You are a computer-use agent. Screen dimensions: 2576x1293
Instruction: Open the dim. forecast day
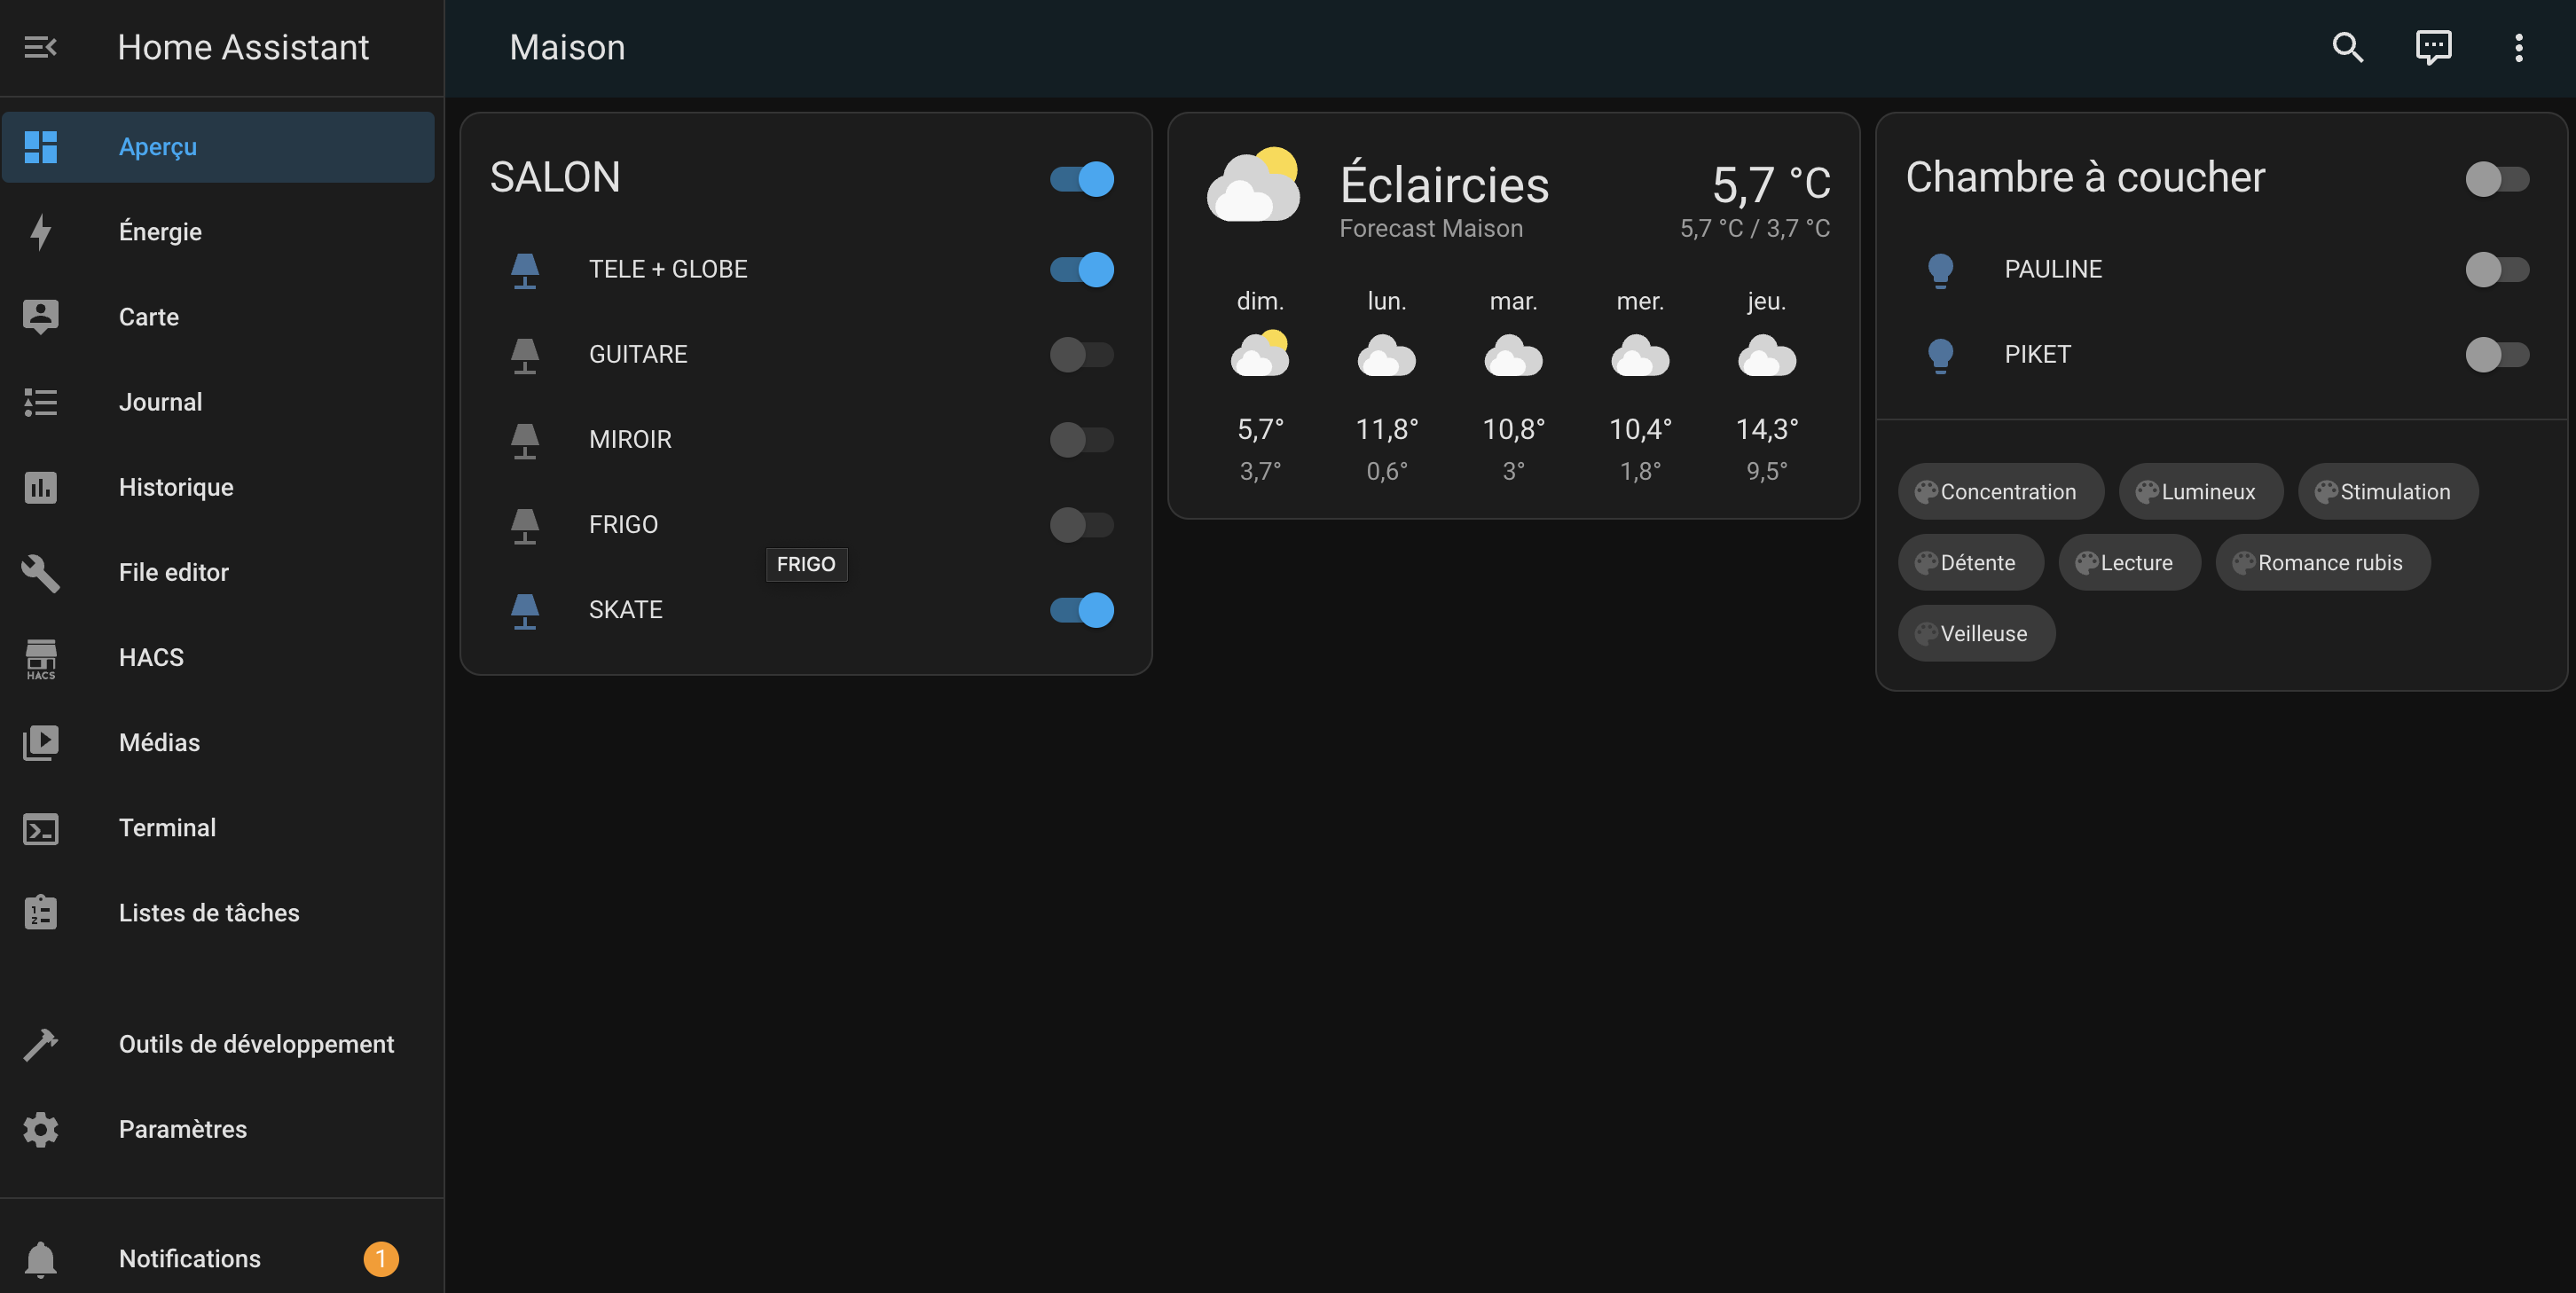1260,386
